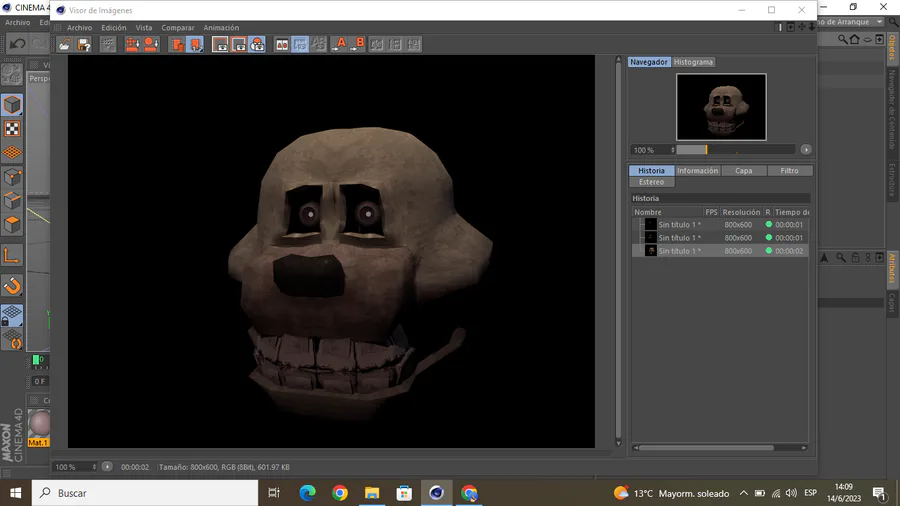Click the Save As disk icon
900x506 pixels.
tap(84, 44)
